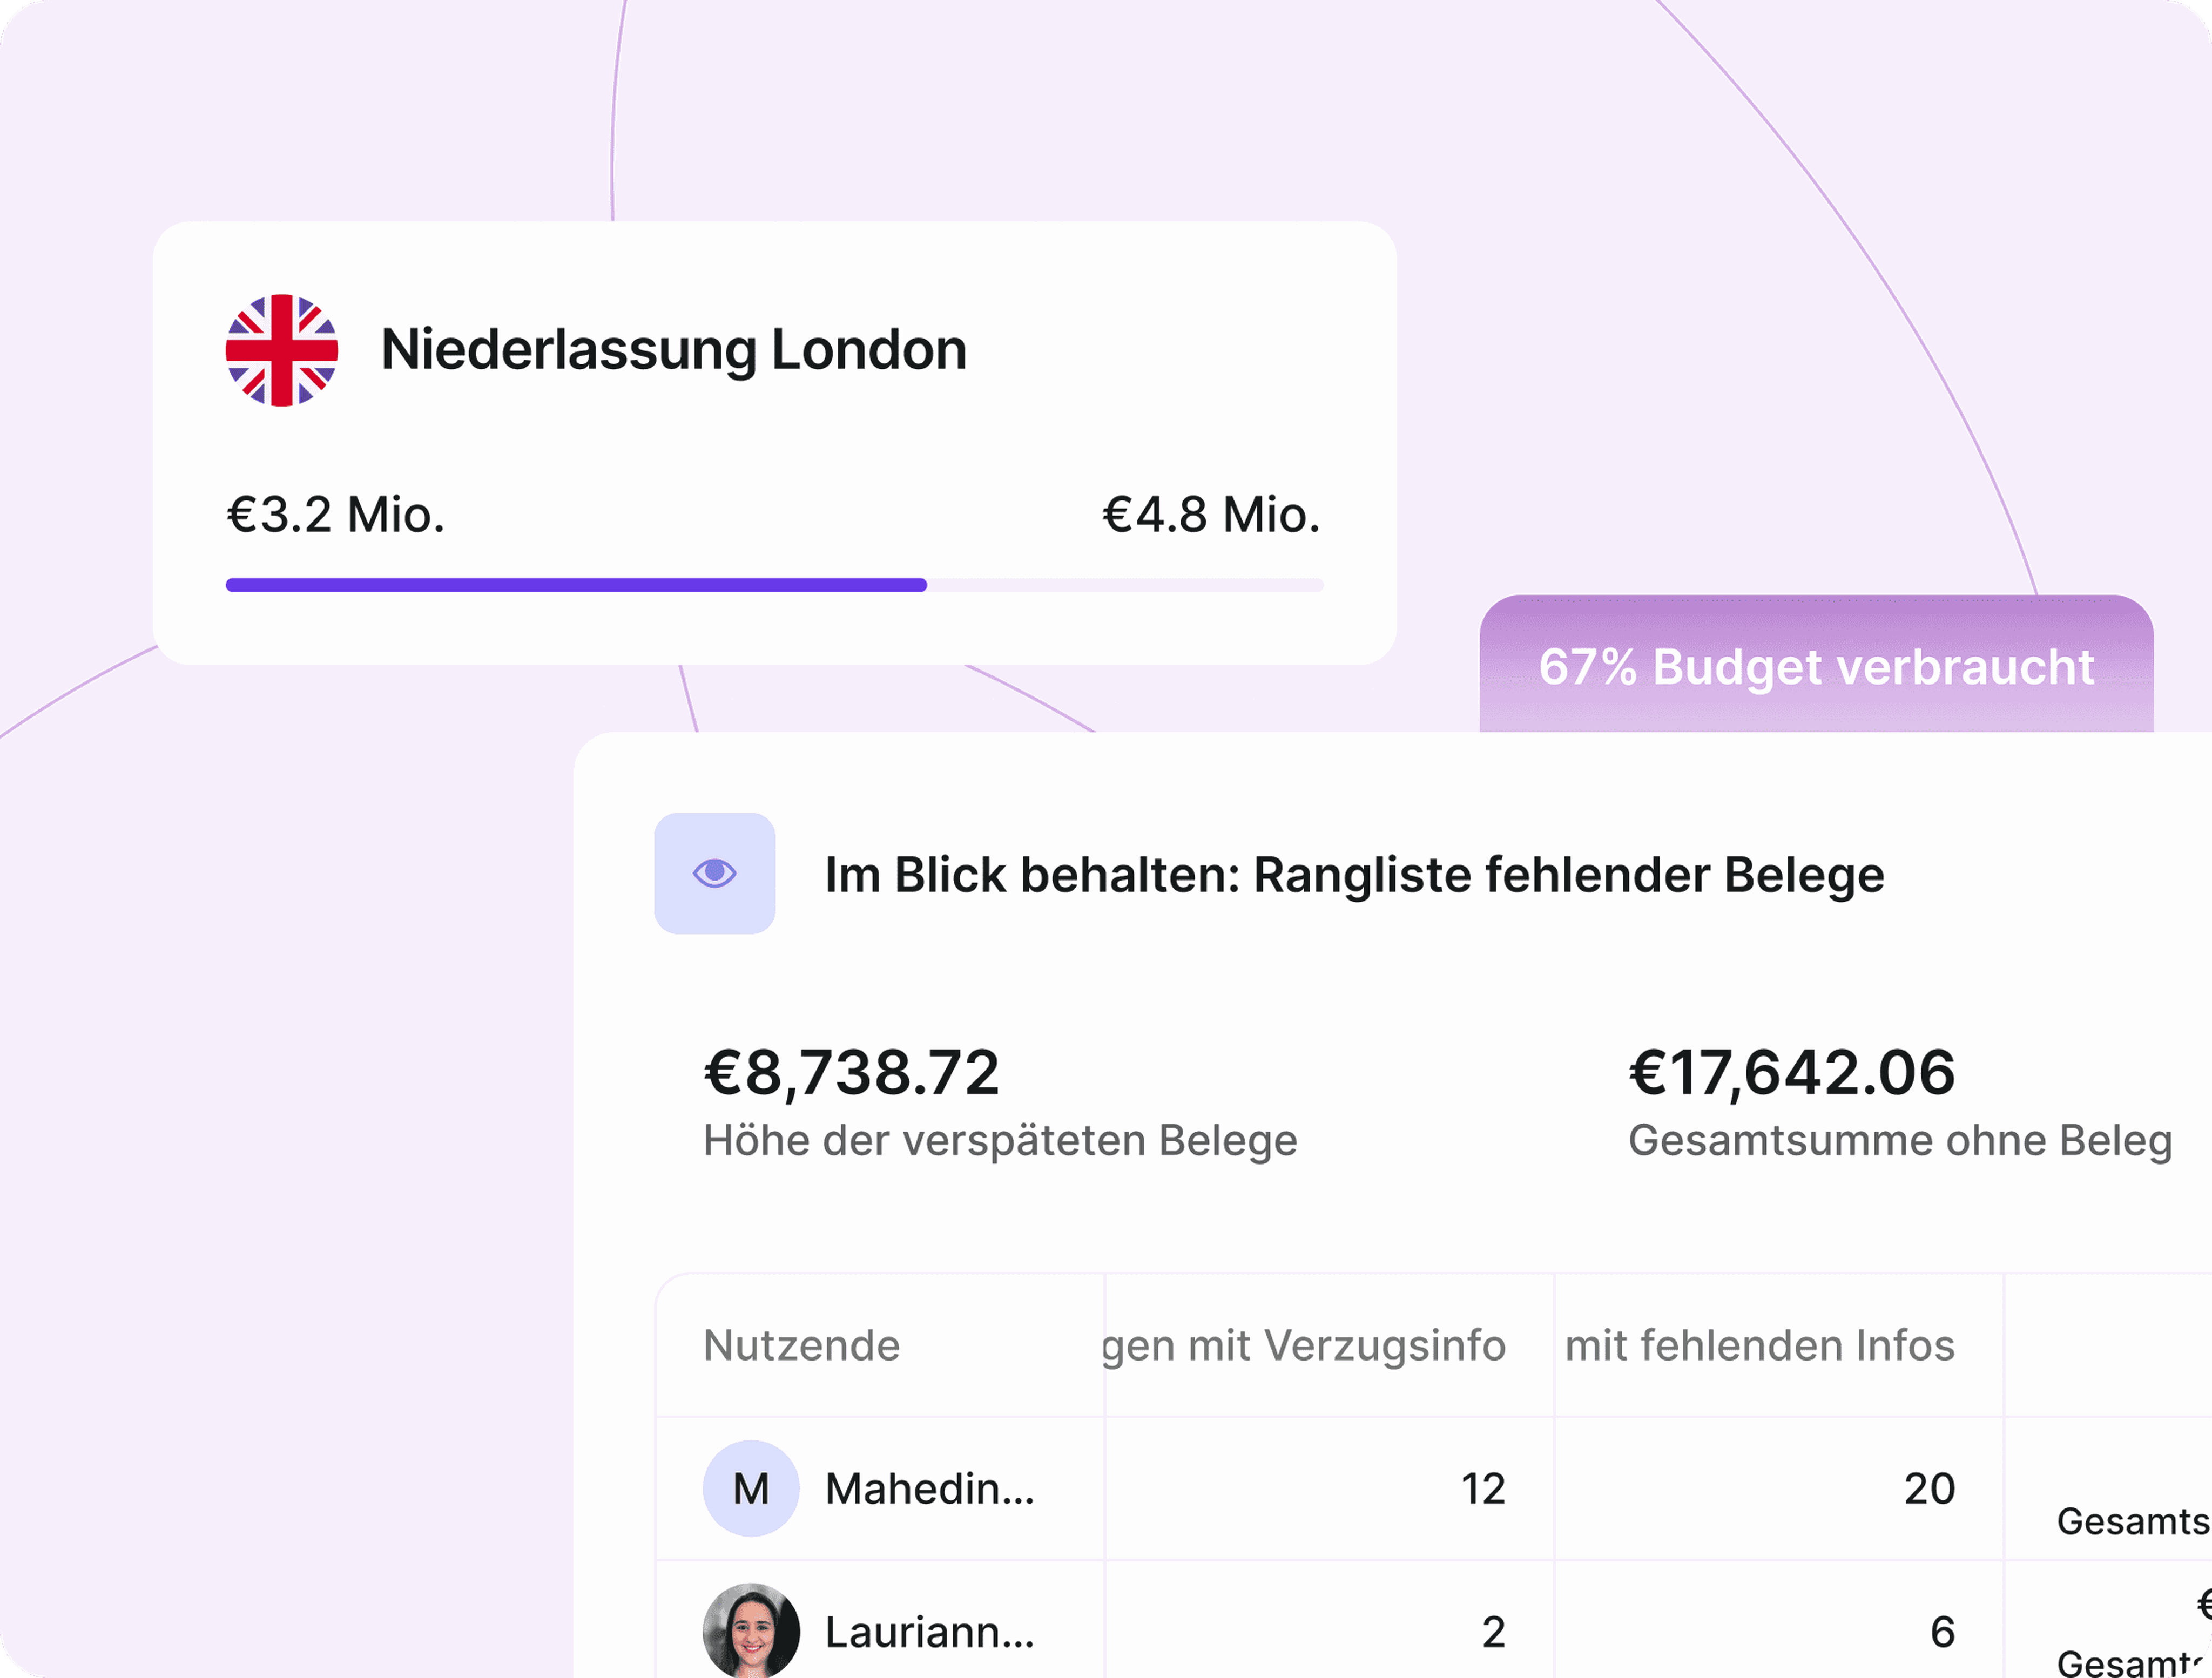Click the M avatar for Mahedin

[751, 1488]
